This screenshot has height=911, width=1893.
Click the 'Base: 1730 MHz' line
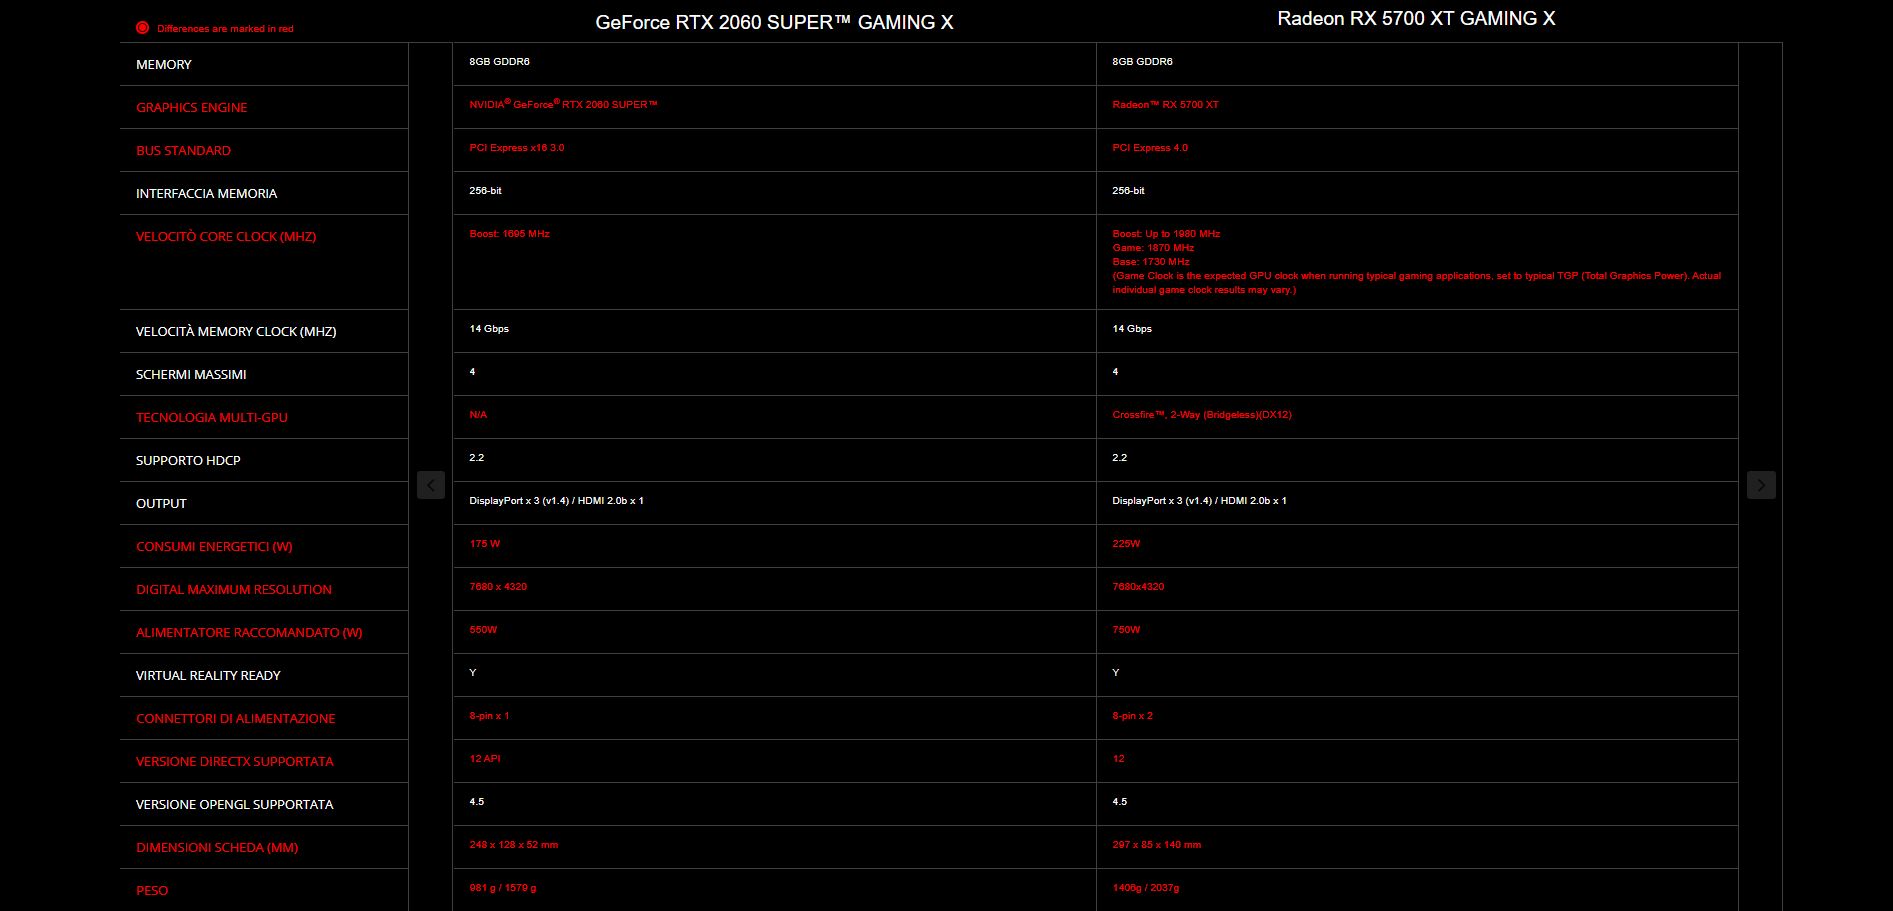pos(1151,261)
